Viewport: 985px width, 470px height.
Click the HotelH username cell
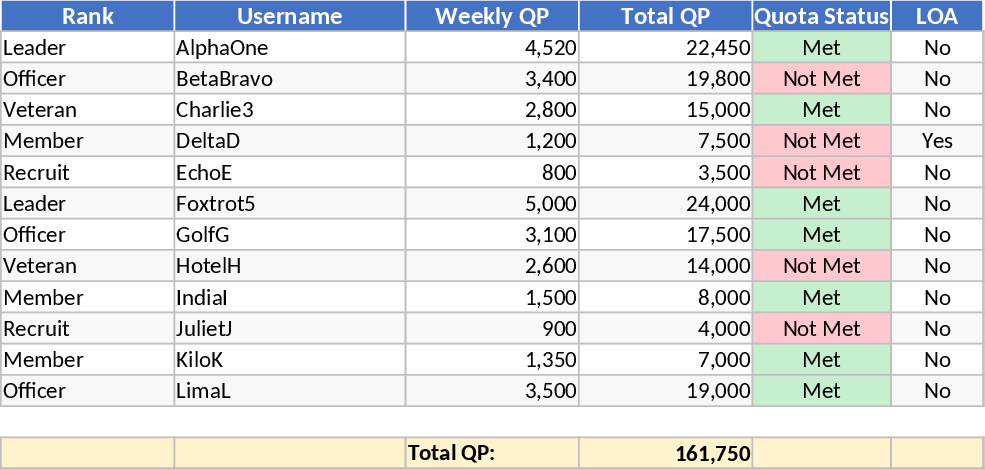(290, 266)
